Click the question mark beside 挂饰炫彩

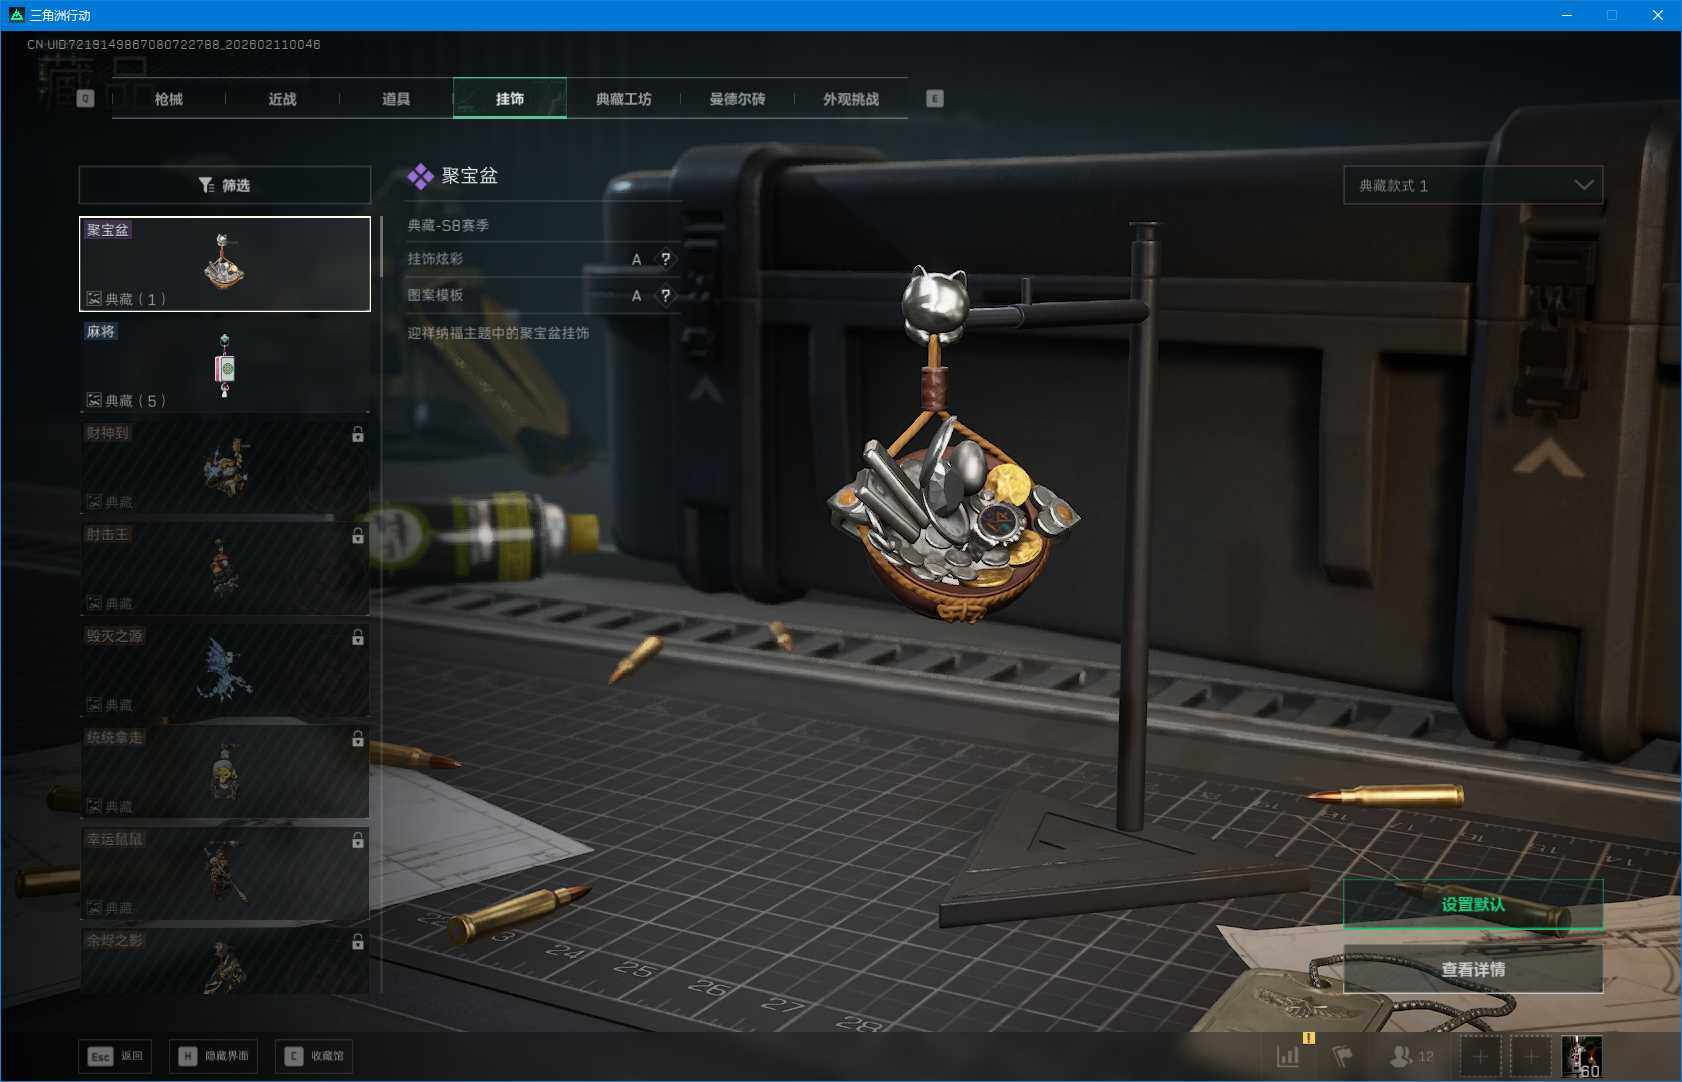[x=665, y=259]
